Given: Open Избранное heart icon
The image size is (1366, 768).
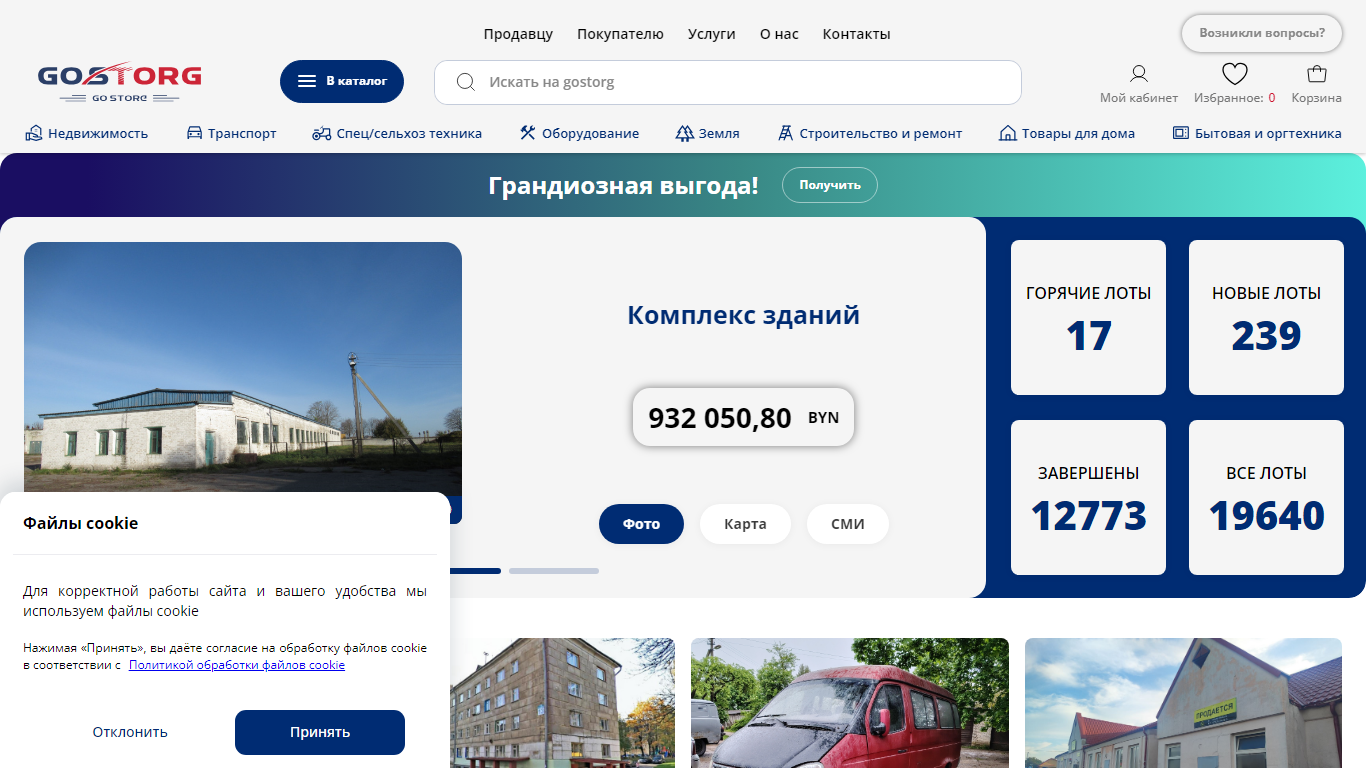Looking at the screenshot, I should 1235,73.
